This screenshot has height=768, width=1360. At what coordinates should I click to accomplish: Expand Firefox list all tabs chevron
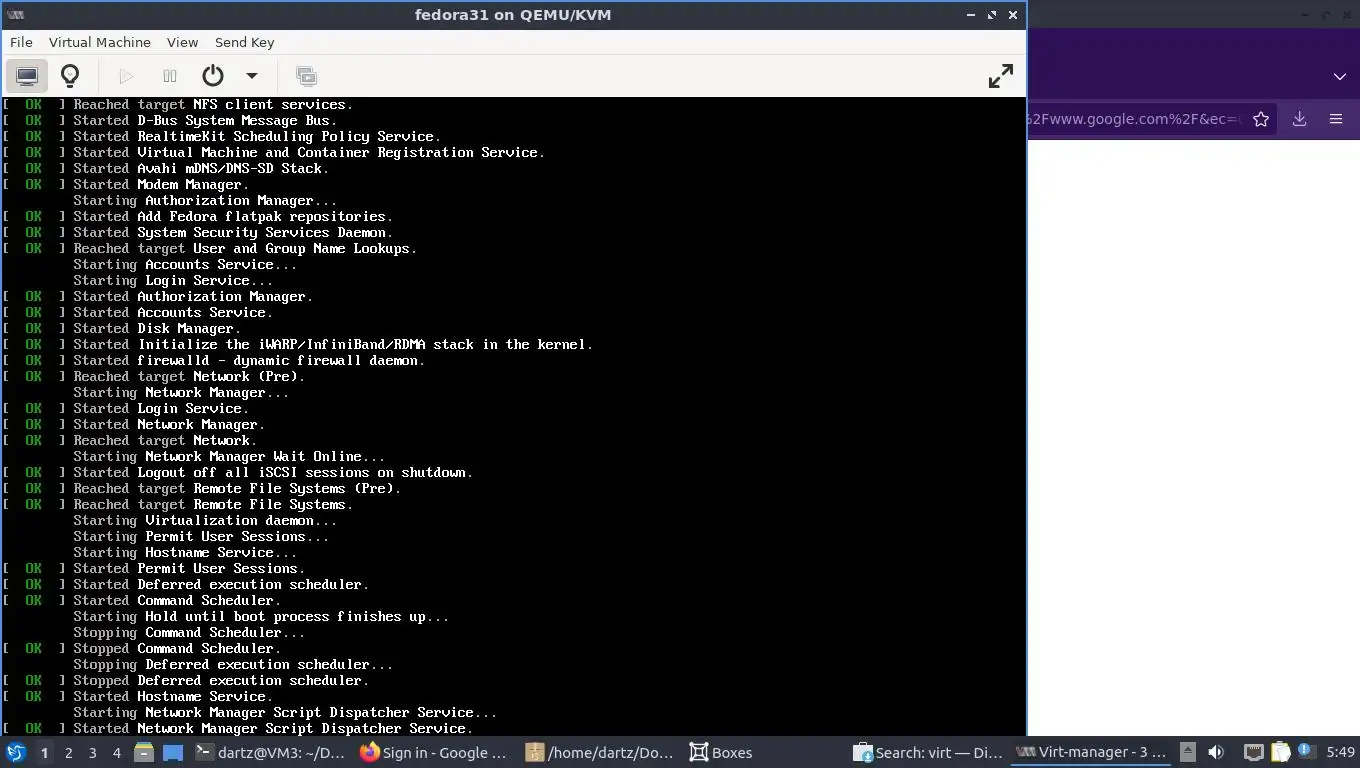1340,76
